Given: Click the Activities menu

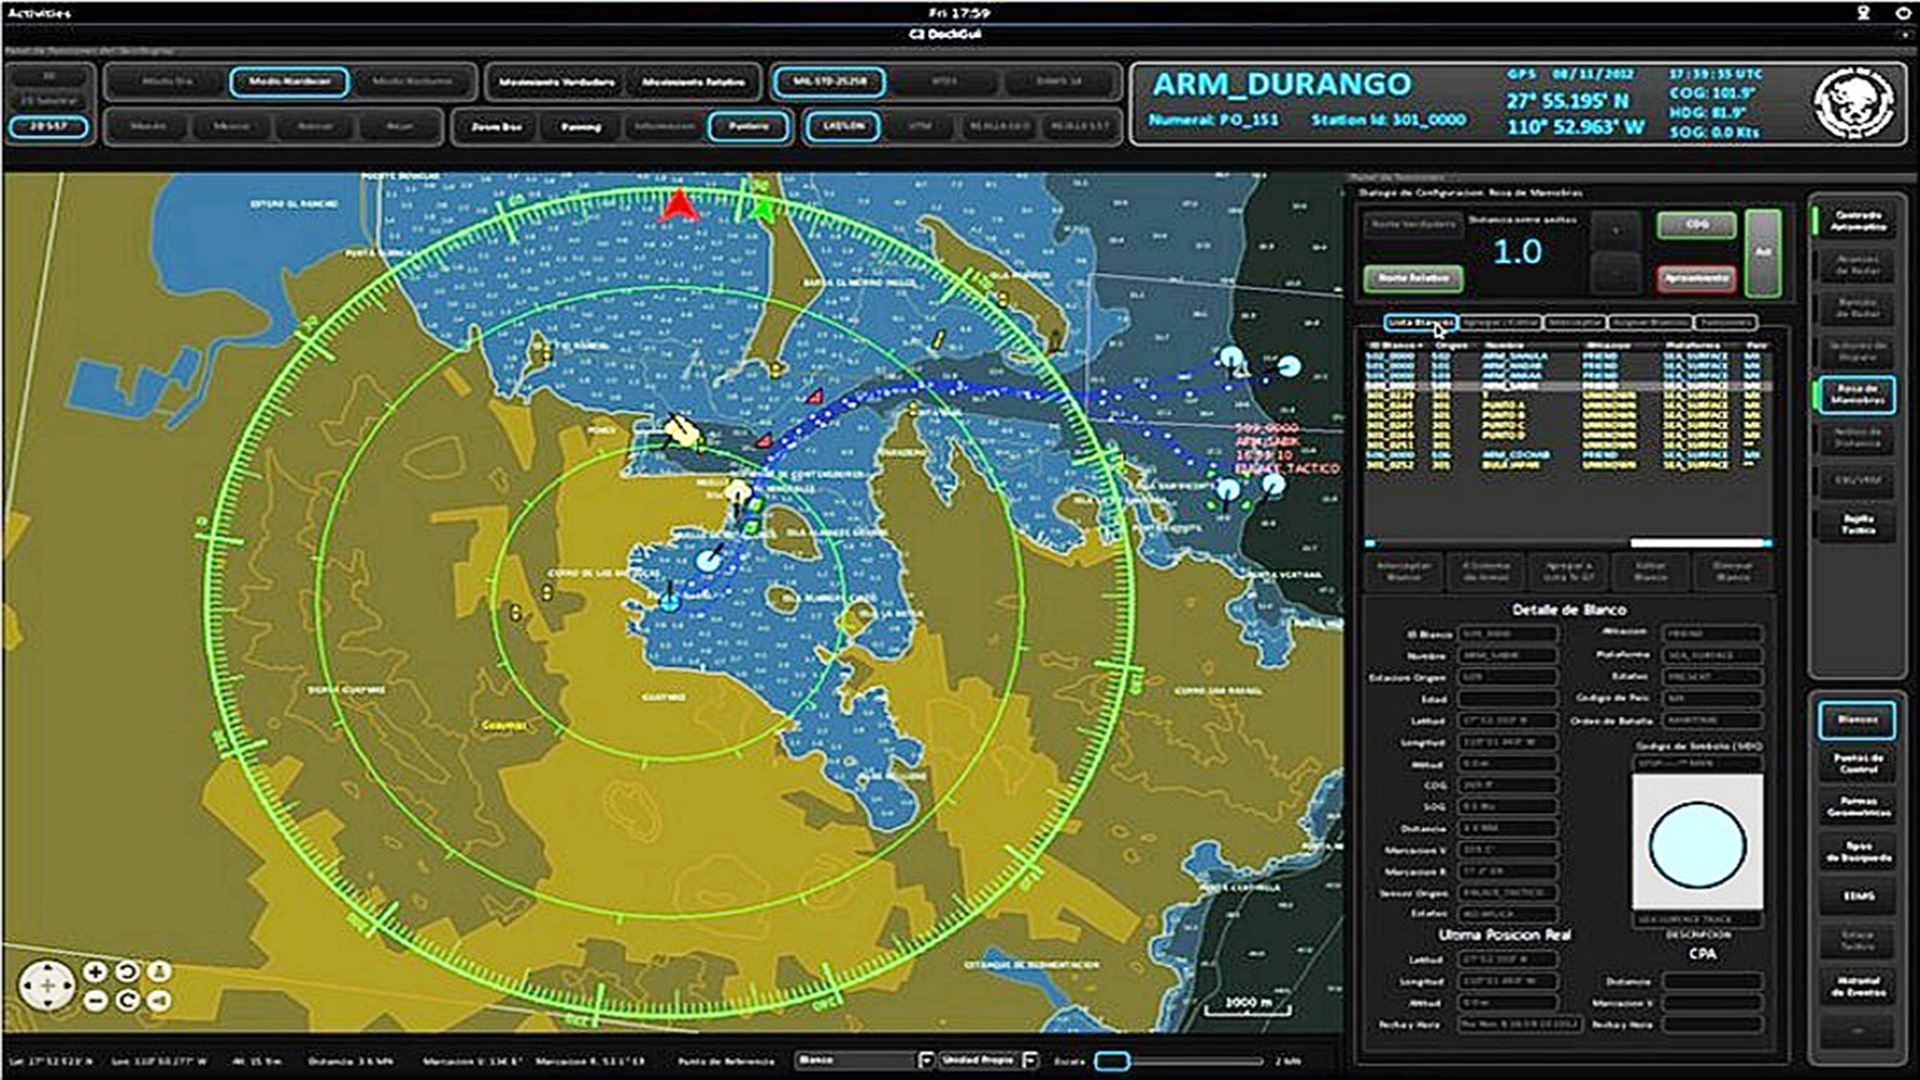Looking at the screenshot, I should [x=39, y=13].
